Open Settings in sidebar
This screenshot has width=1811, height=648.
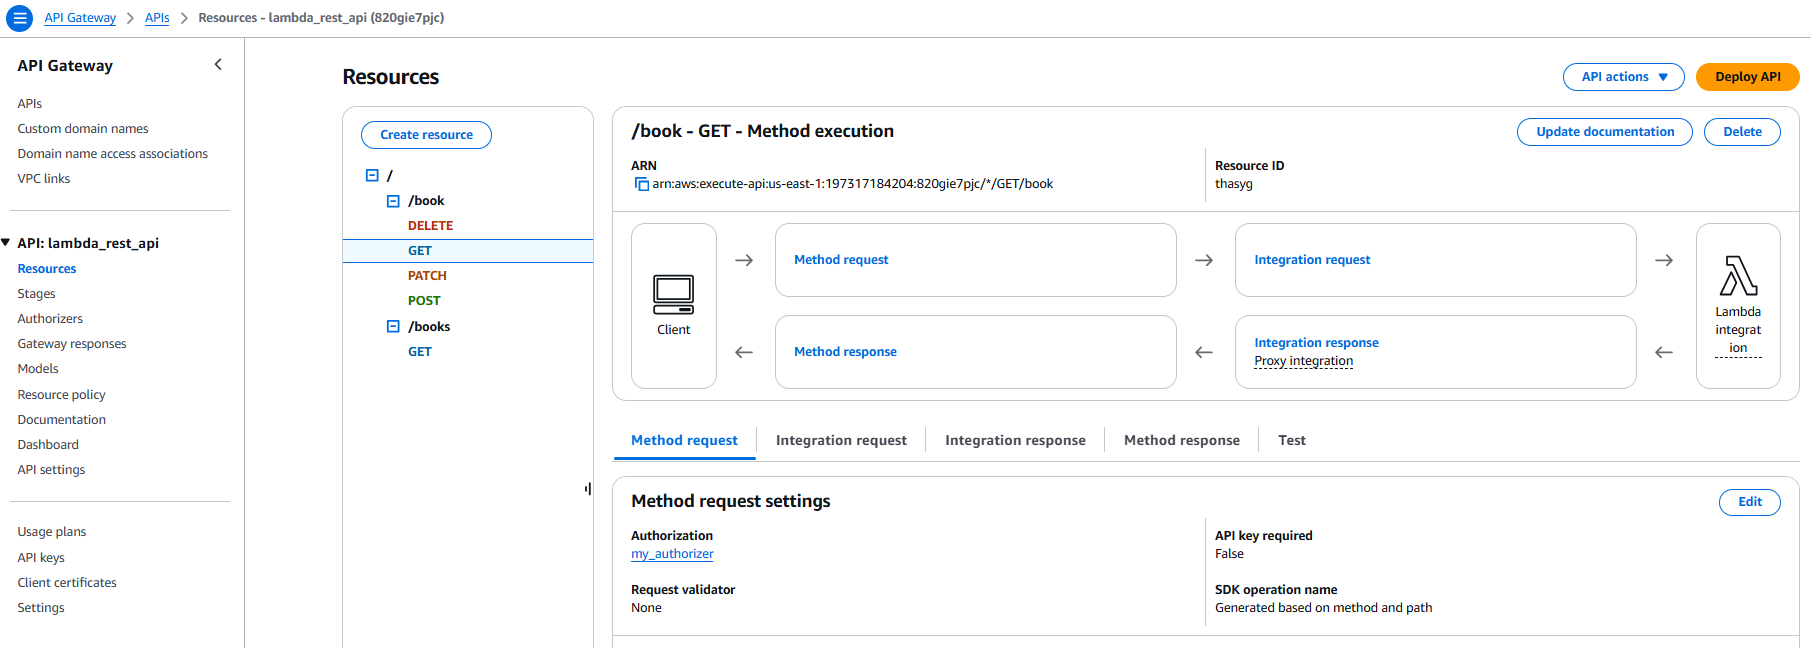tap(41, 608)
